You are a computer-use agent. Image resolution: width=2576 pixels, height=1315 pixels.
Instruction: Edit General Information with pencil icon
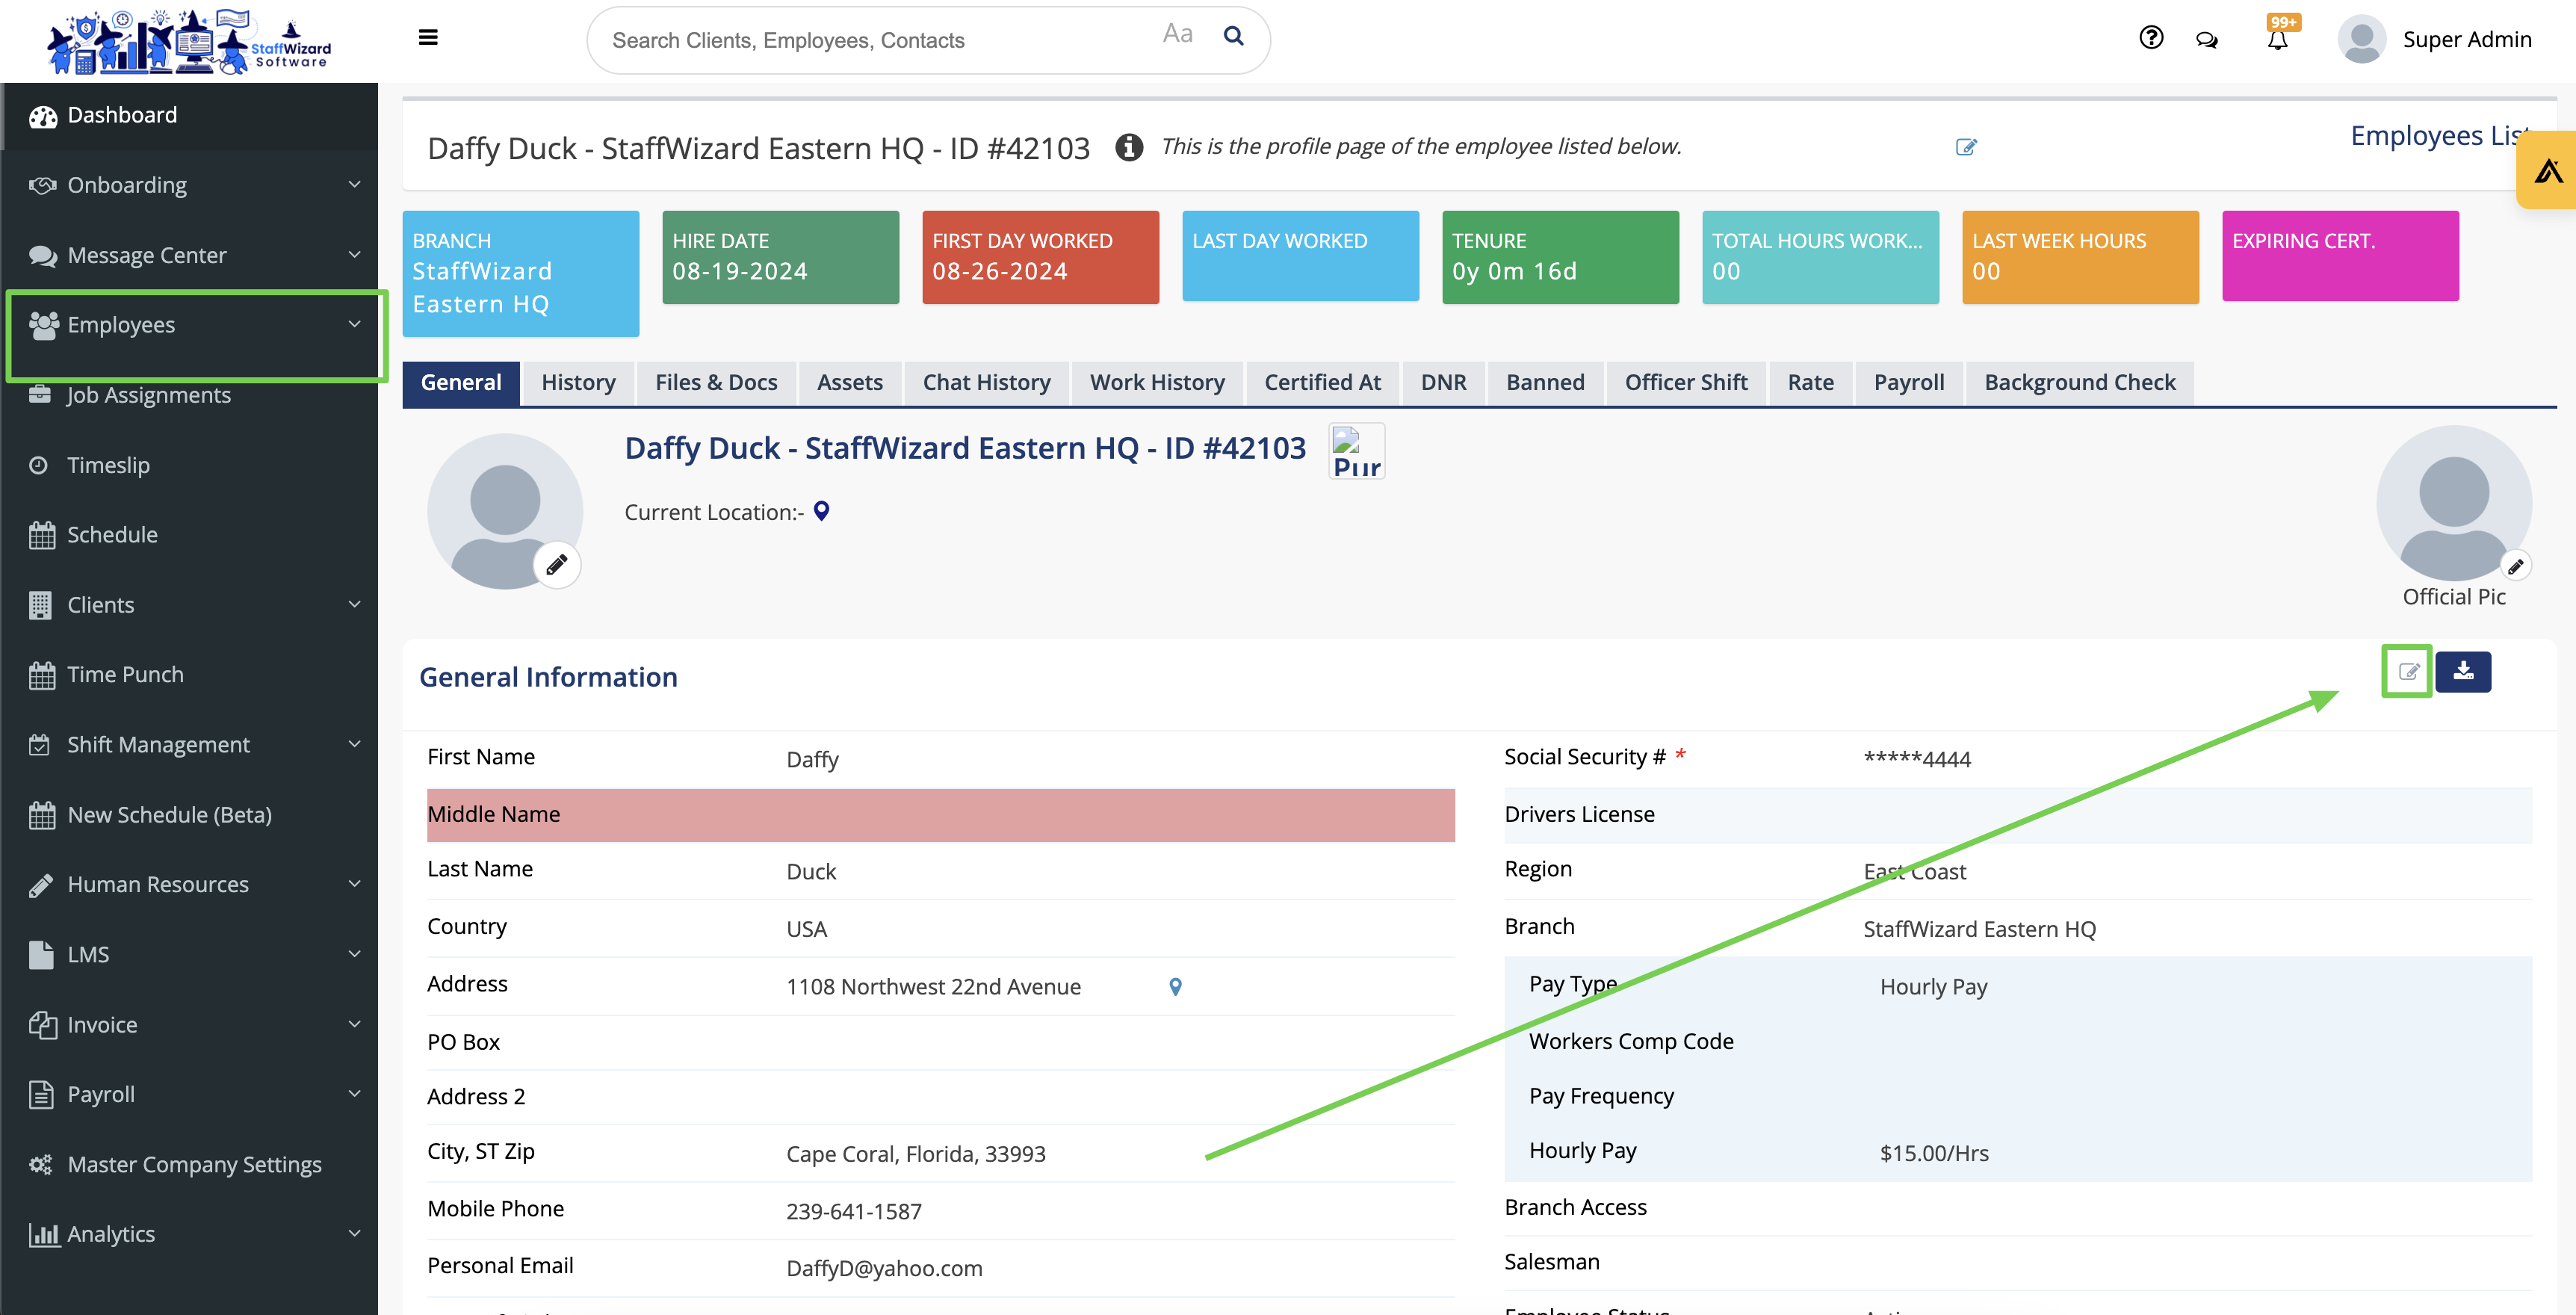(x=2408, y=671)
